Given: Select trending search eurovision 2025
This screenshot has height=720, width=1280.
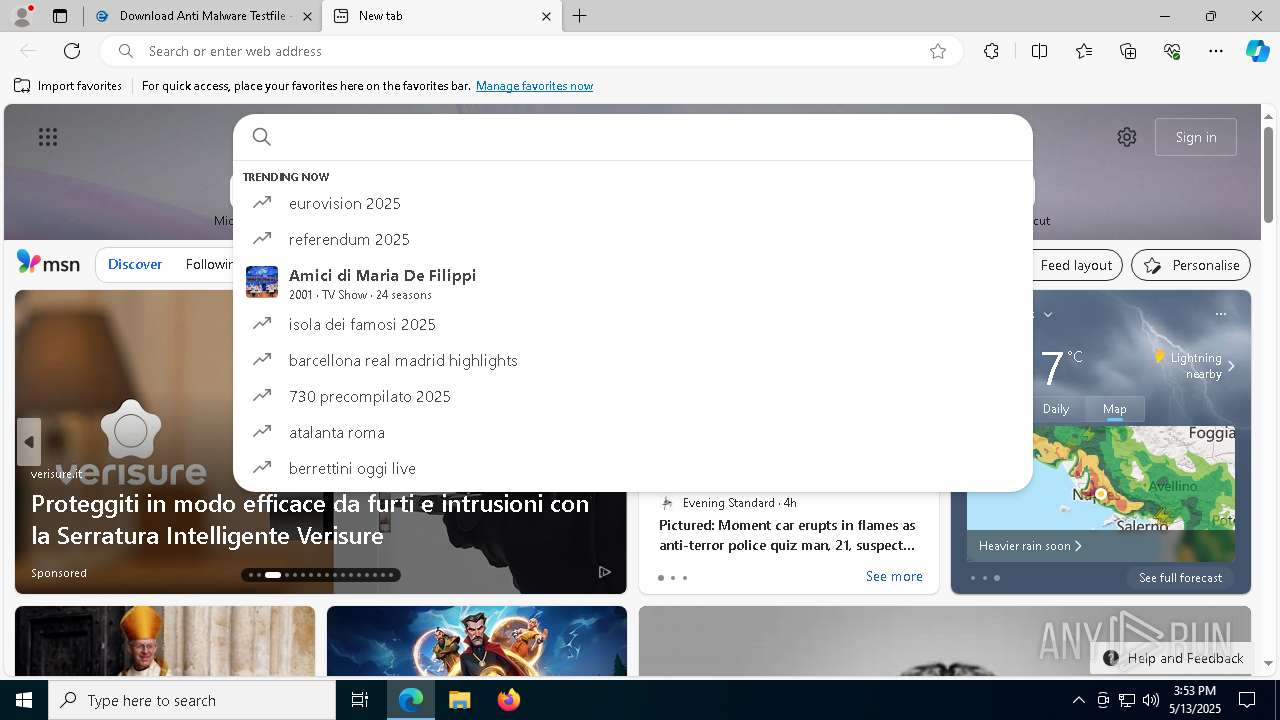Looking at the screenshot, I should tap(632, 203).
